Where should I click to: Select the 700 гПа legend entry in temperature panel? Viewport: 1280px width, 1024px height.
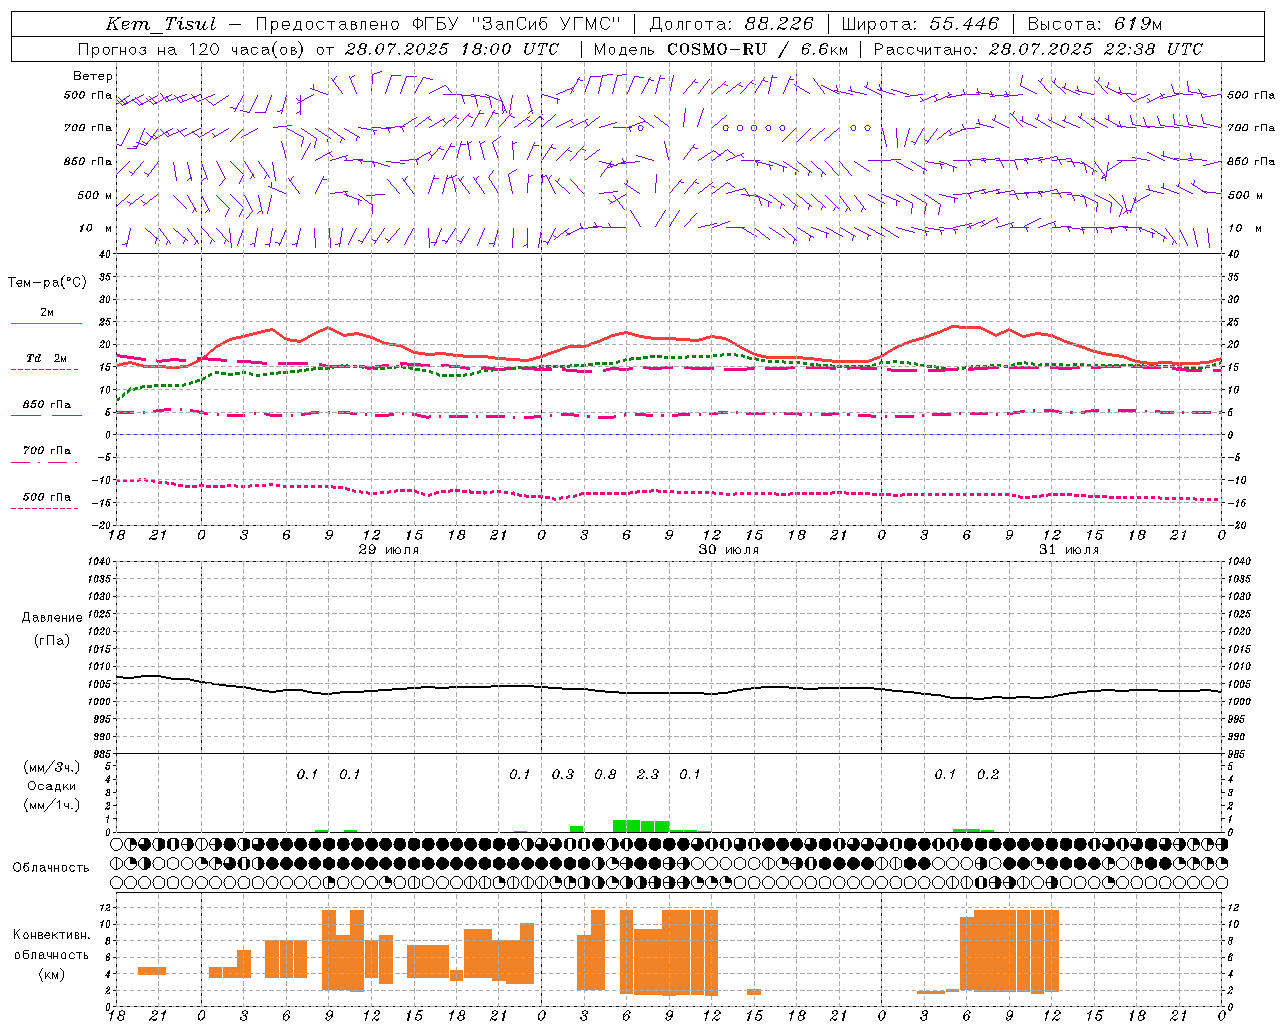(x=46, y=451)
